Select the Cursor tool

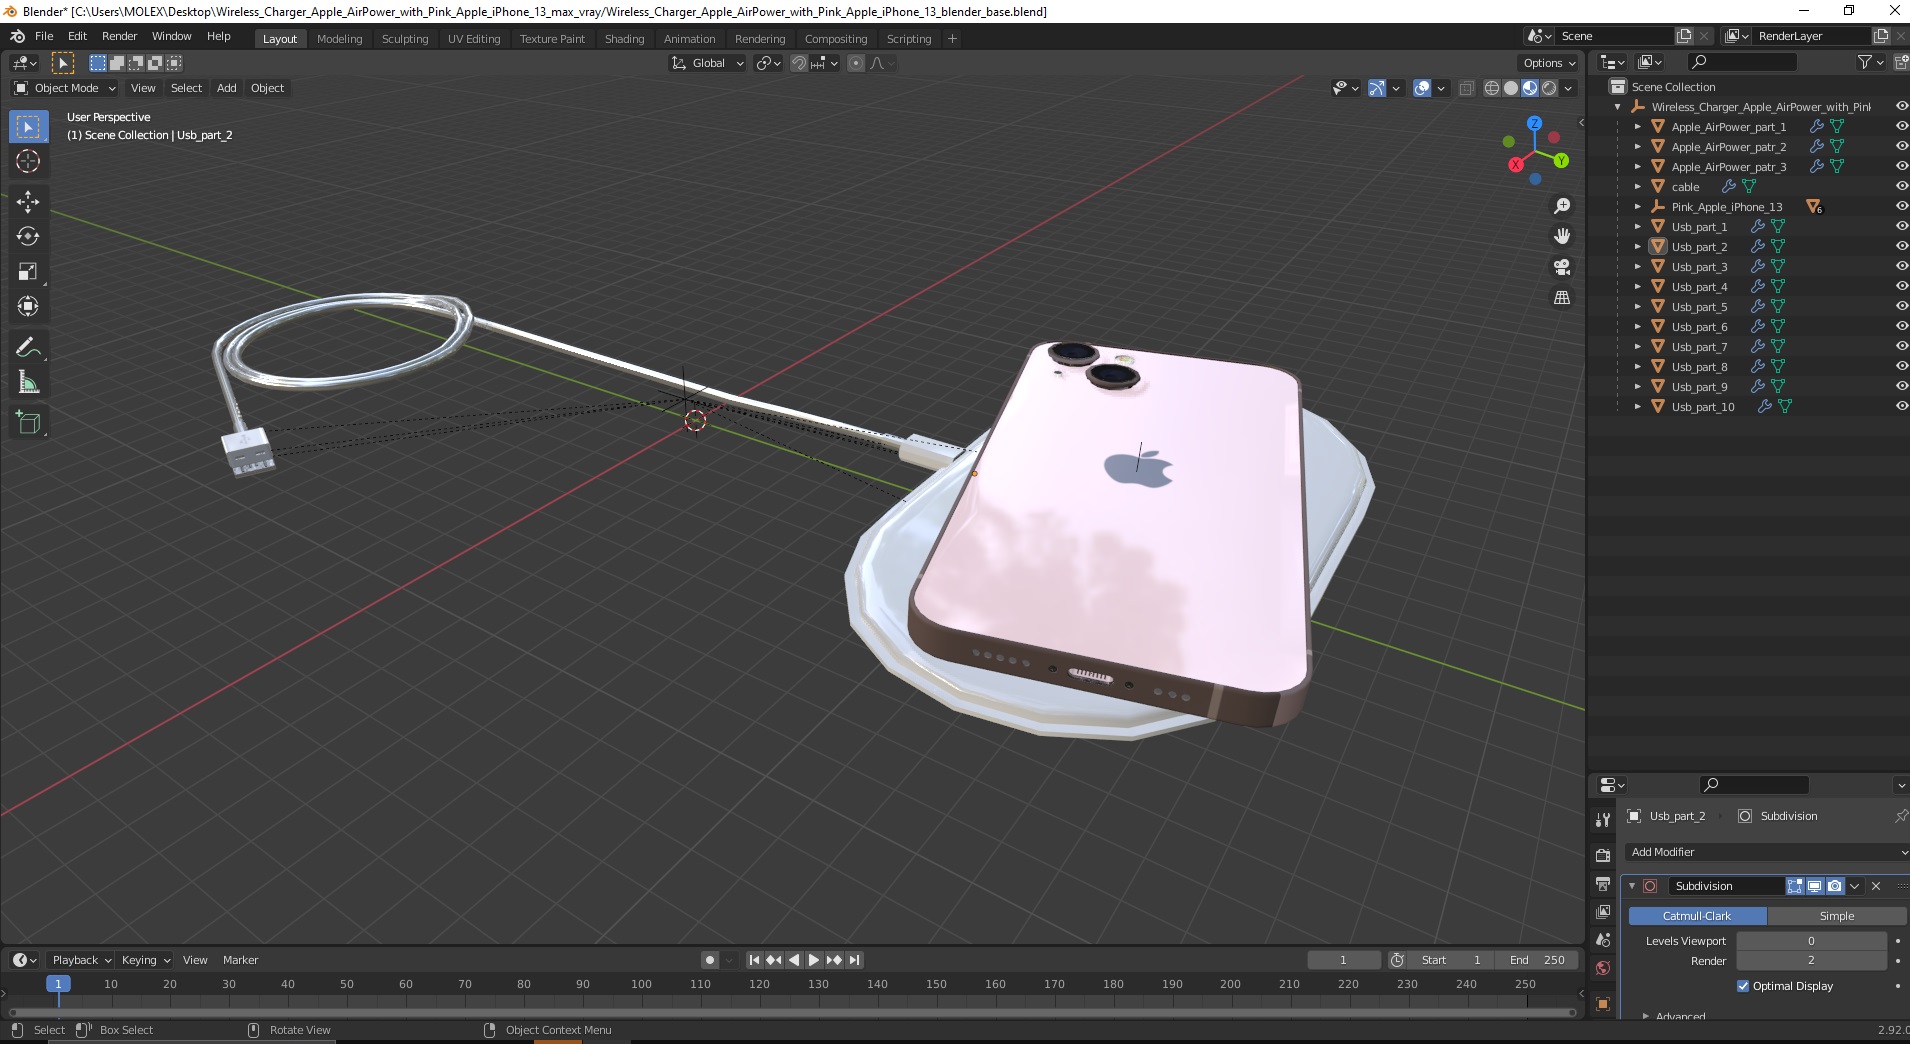[x=28, y=161]
